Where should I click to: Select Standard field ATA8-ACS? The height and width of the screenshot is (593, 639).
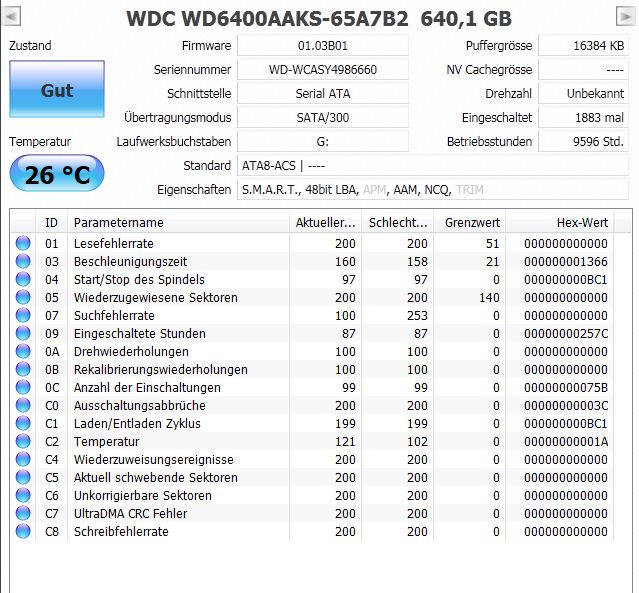433,165
